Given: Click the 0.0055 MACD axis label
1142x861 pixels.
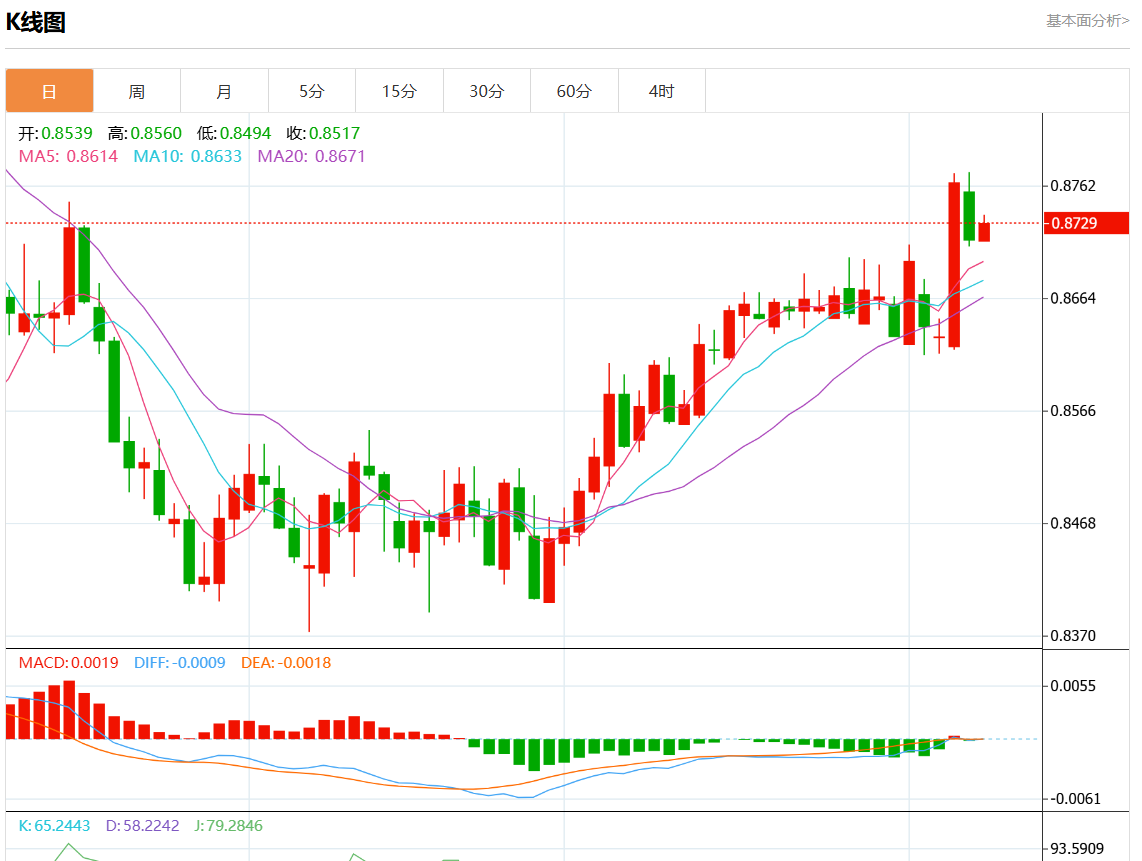Looking at the screenshot, I should click(x=1073, y=685).
